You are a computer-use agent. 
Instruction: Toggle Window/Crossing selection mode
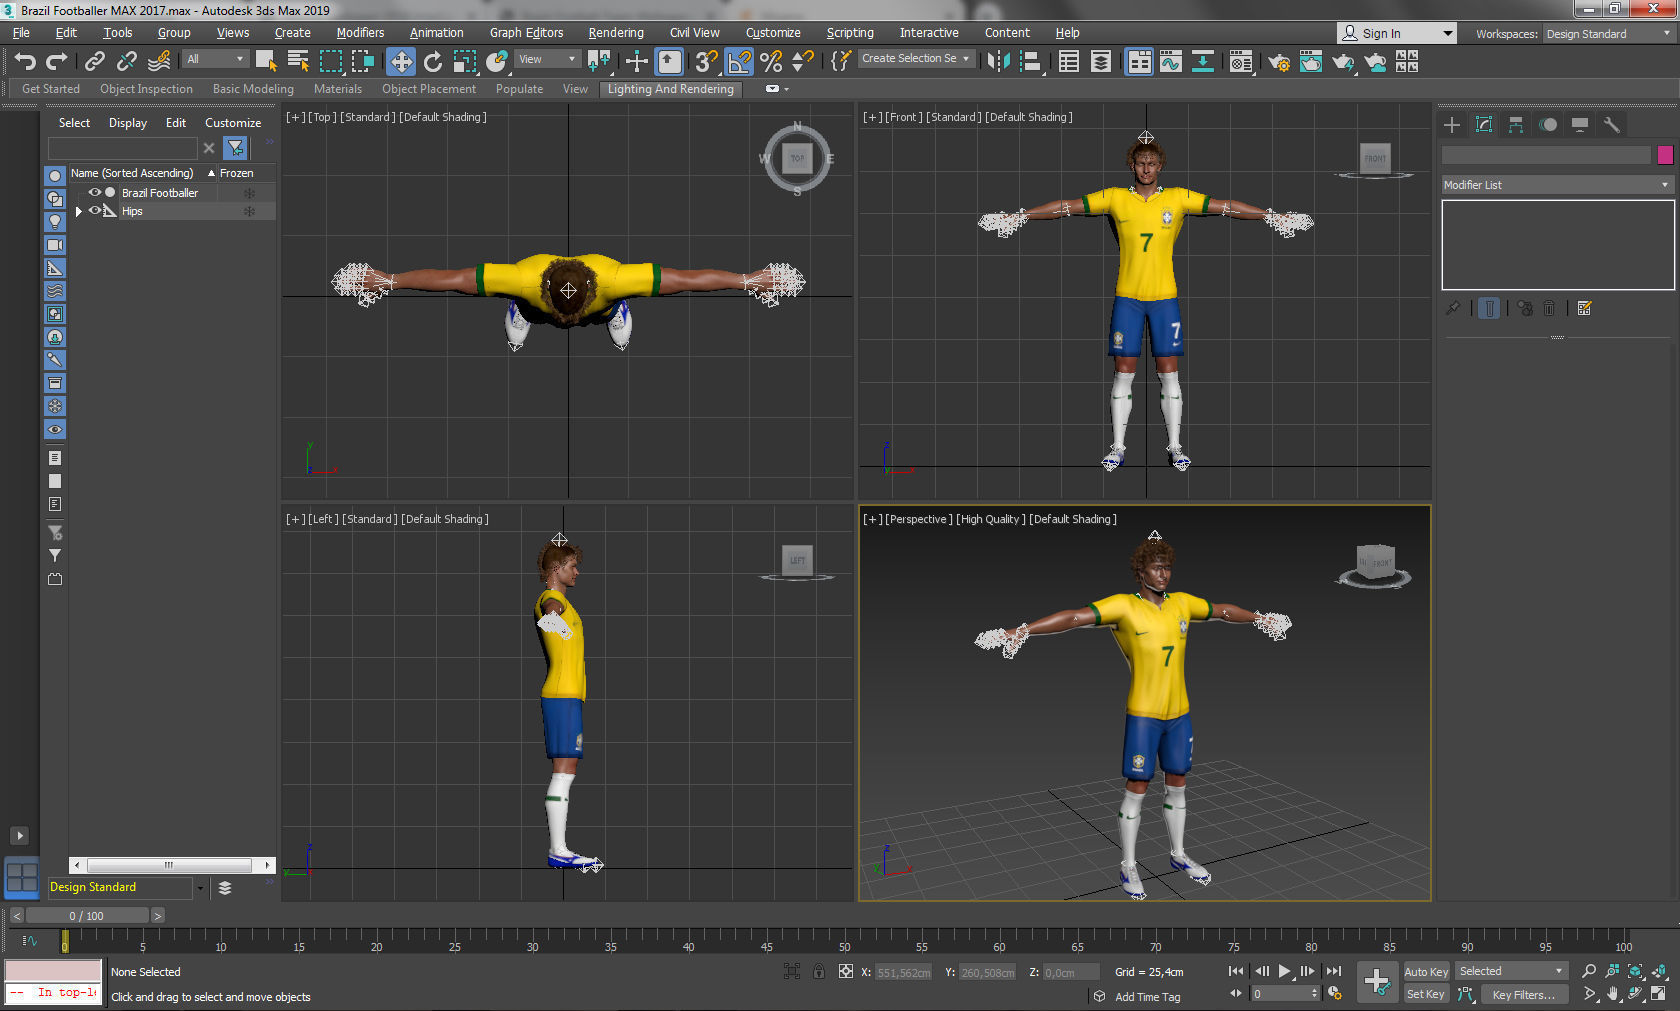[x=362, y=61]
